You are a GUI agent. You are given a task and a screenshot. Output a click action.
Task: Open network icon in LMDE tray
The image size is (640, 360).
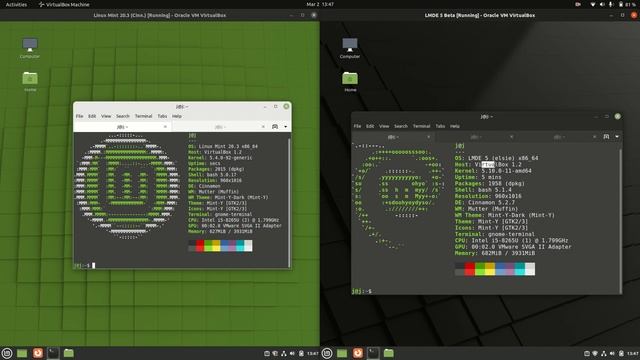604,353
